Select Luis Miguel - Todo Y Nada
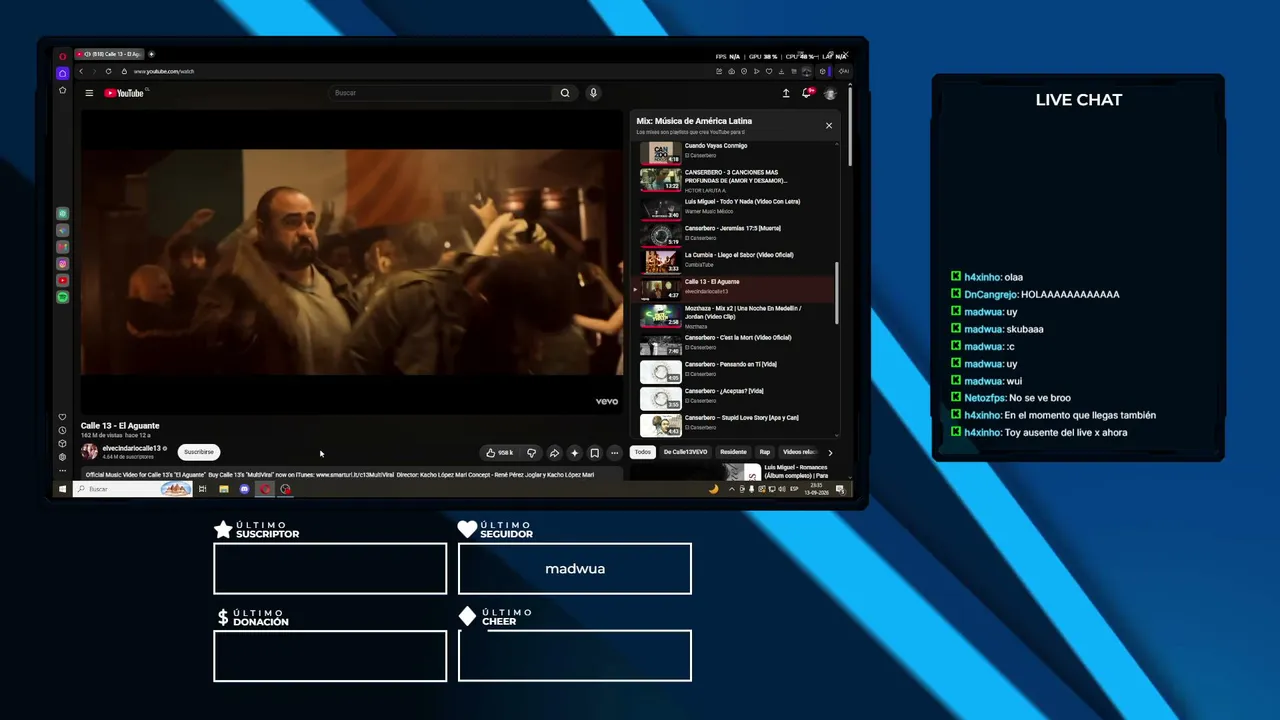 tap(735, 207)
